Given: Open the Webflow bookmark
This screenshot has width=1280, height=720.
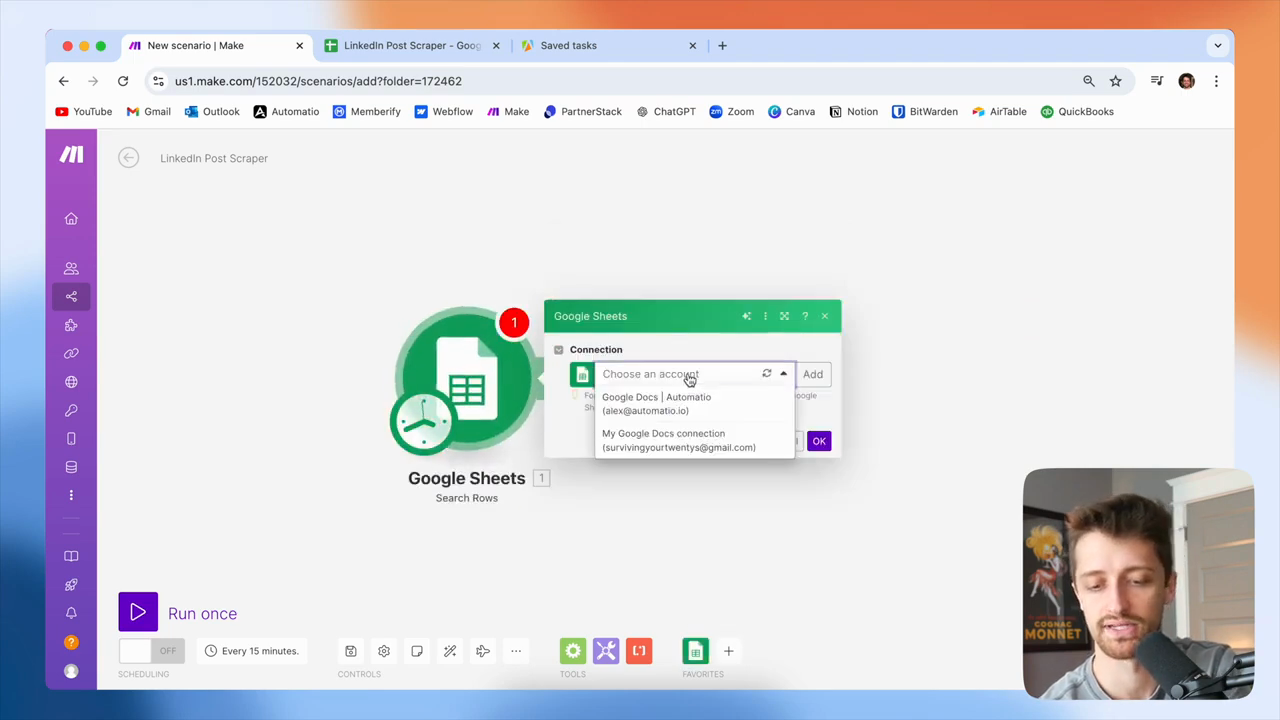Looking at the screenshot, I should [x=444, y=112].
